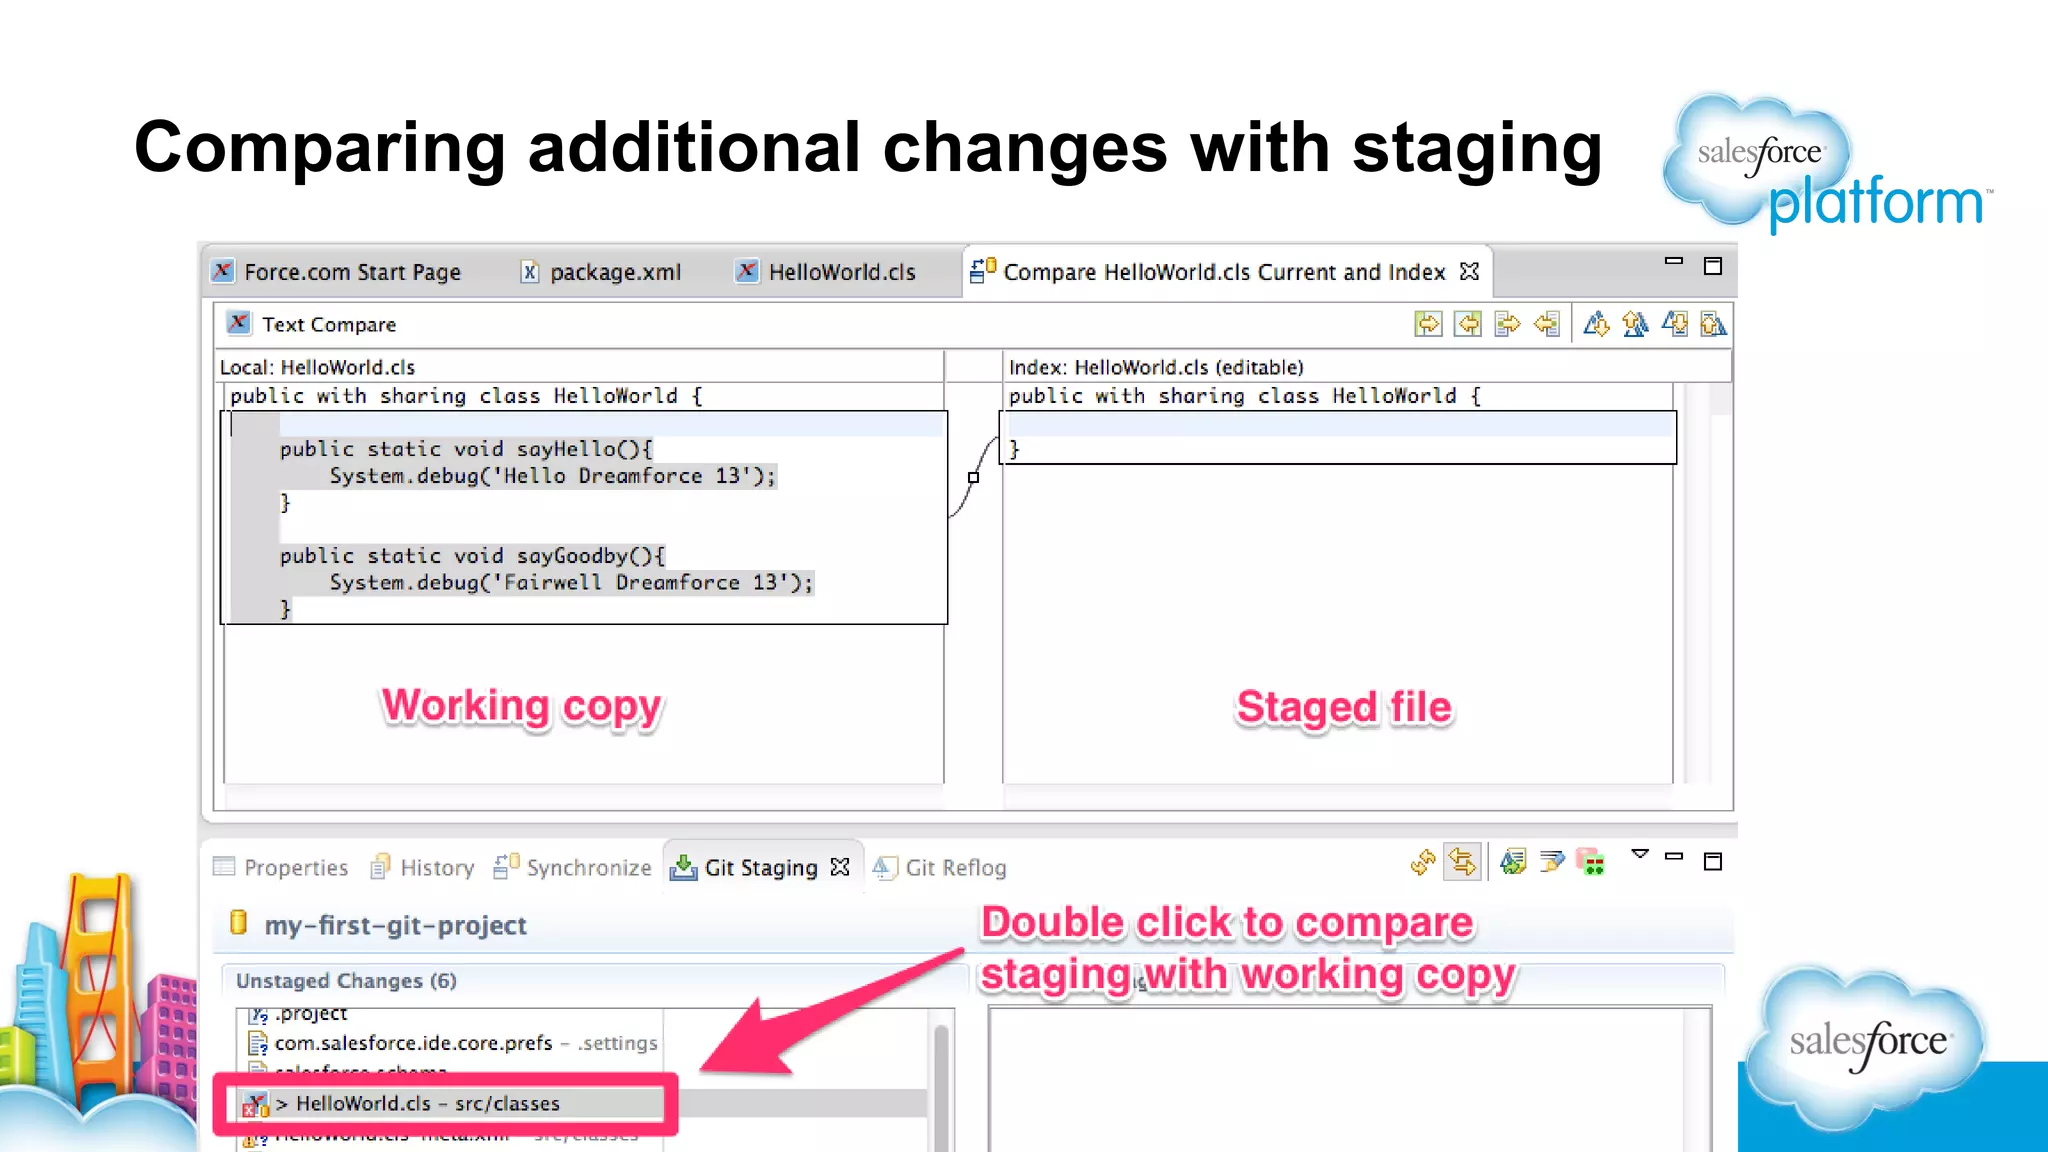The width and height of the screenshot is (2048, 1152).
Task: Click Index: HelloWorld.cls (editable) pane header
Action: [1368, 367]
